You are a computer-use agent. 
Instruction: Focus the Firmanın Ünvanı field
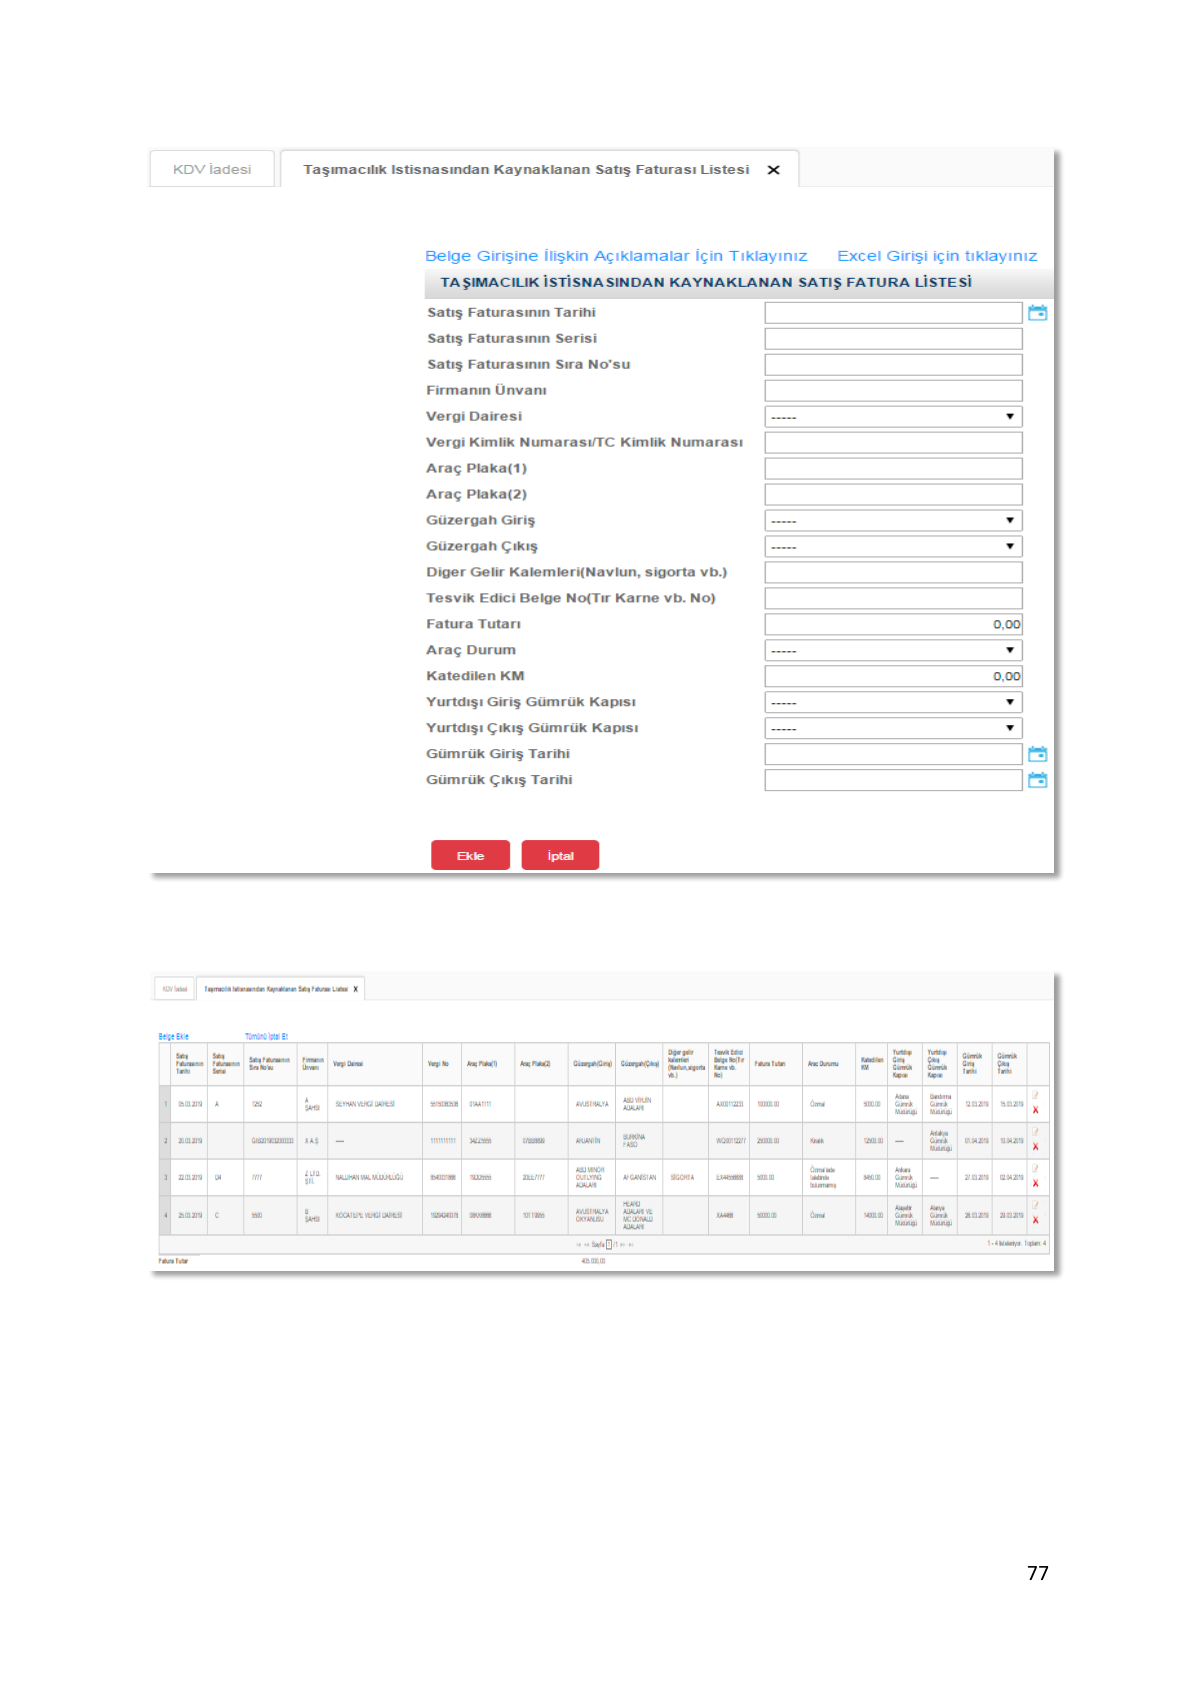(x=893, y=391)
